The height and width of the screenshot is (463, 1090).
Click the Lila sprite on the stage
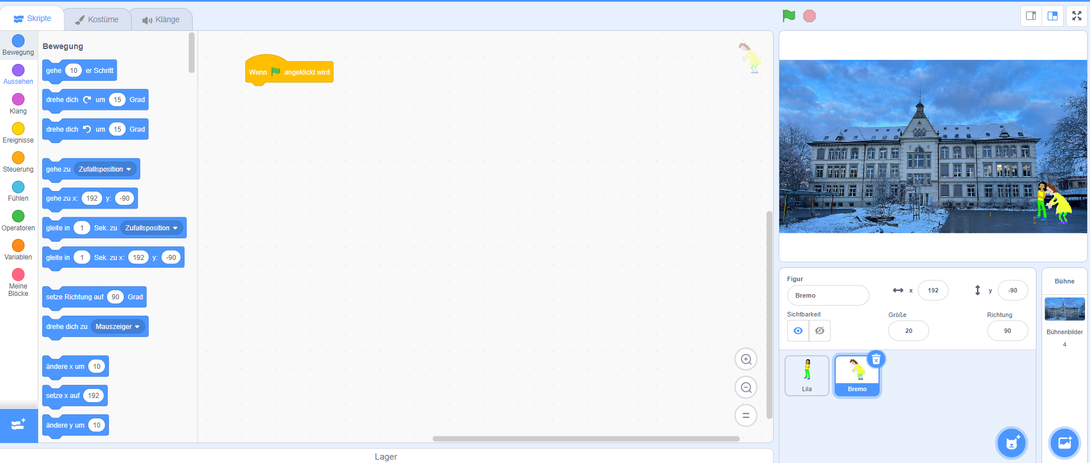(1041, 200)
